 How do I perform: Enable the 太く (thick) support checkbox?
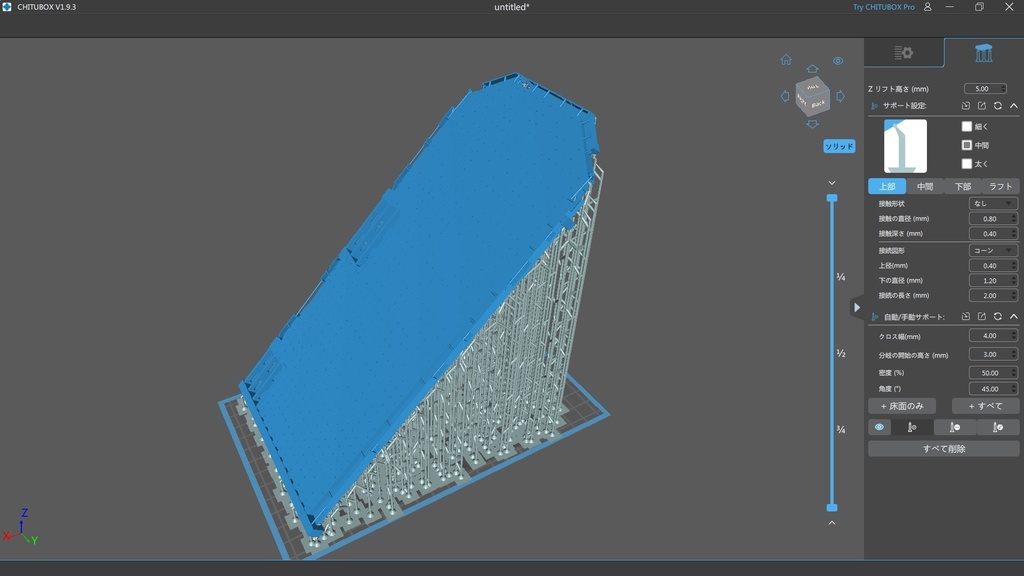967,163
